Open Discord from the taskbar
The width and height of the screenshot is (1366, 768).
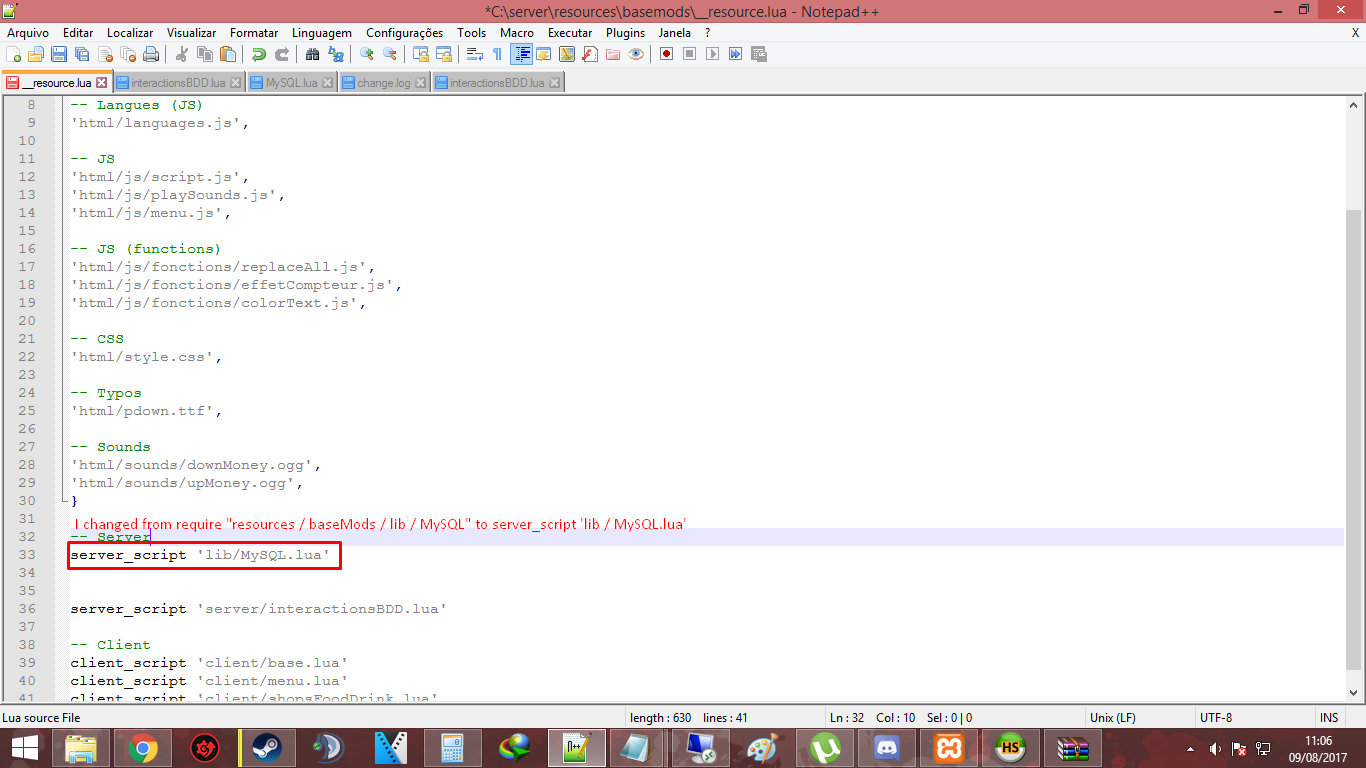pyautogui.click(x=887, y=748)
